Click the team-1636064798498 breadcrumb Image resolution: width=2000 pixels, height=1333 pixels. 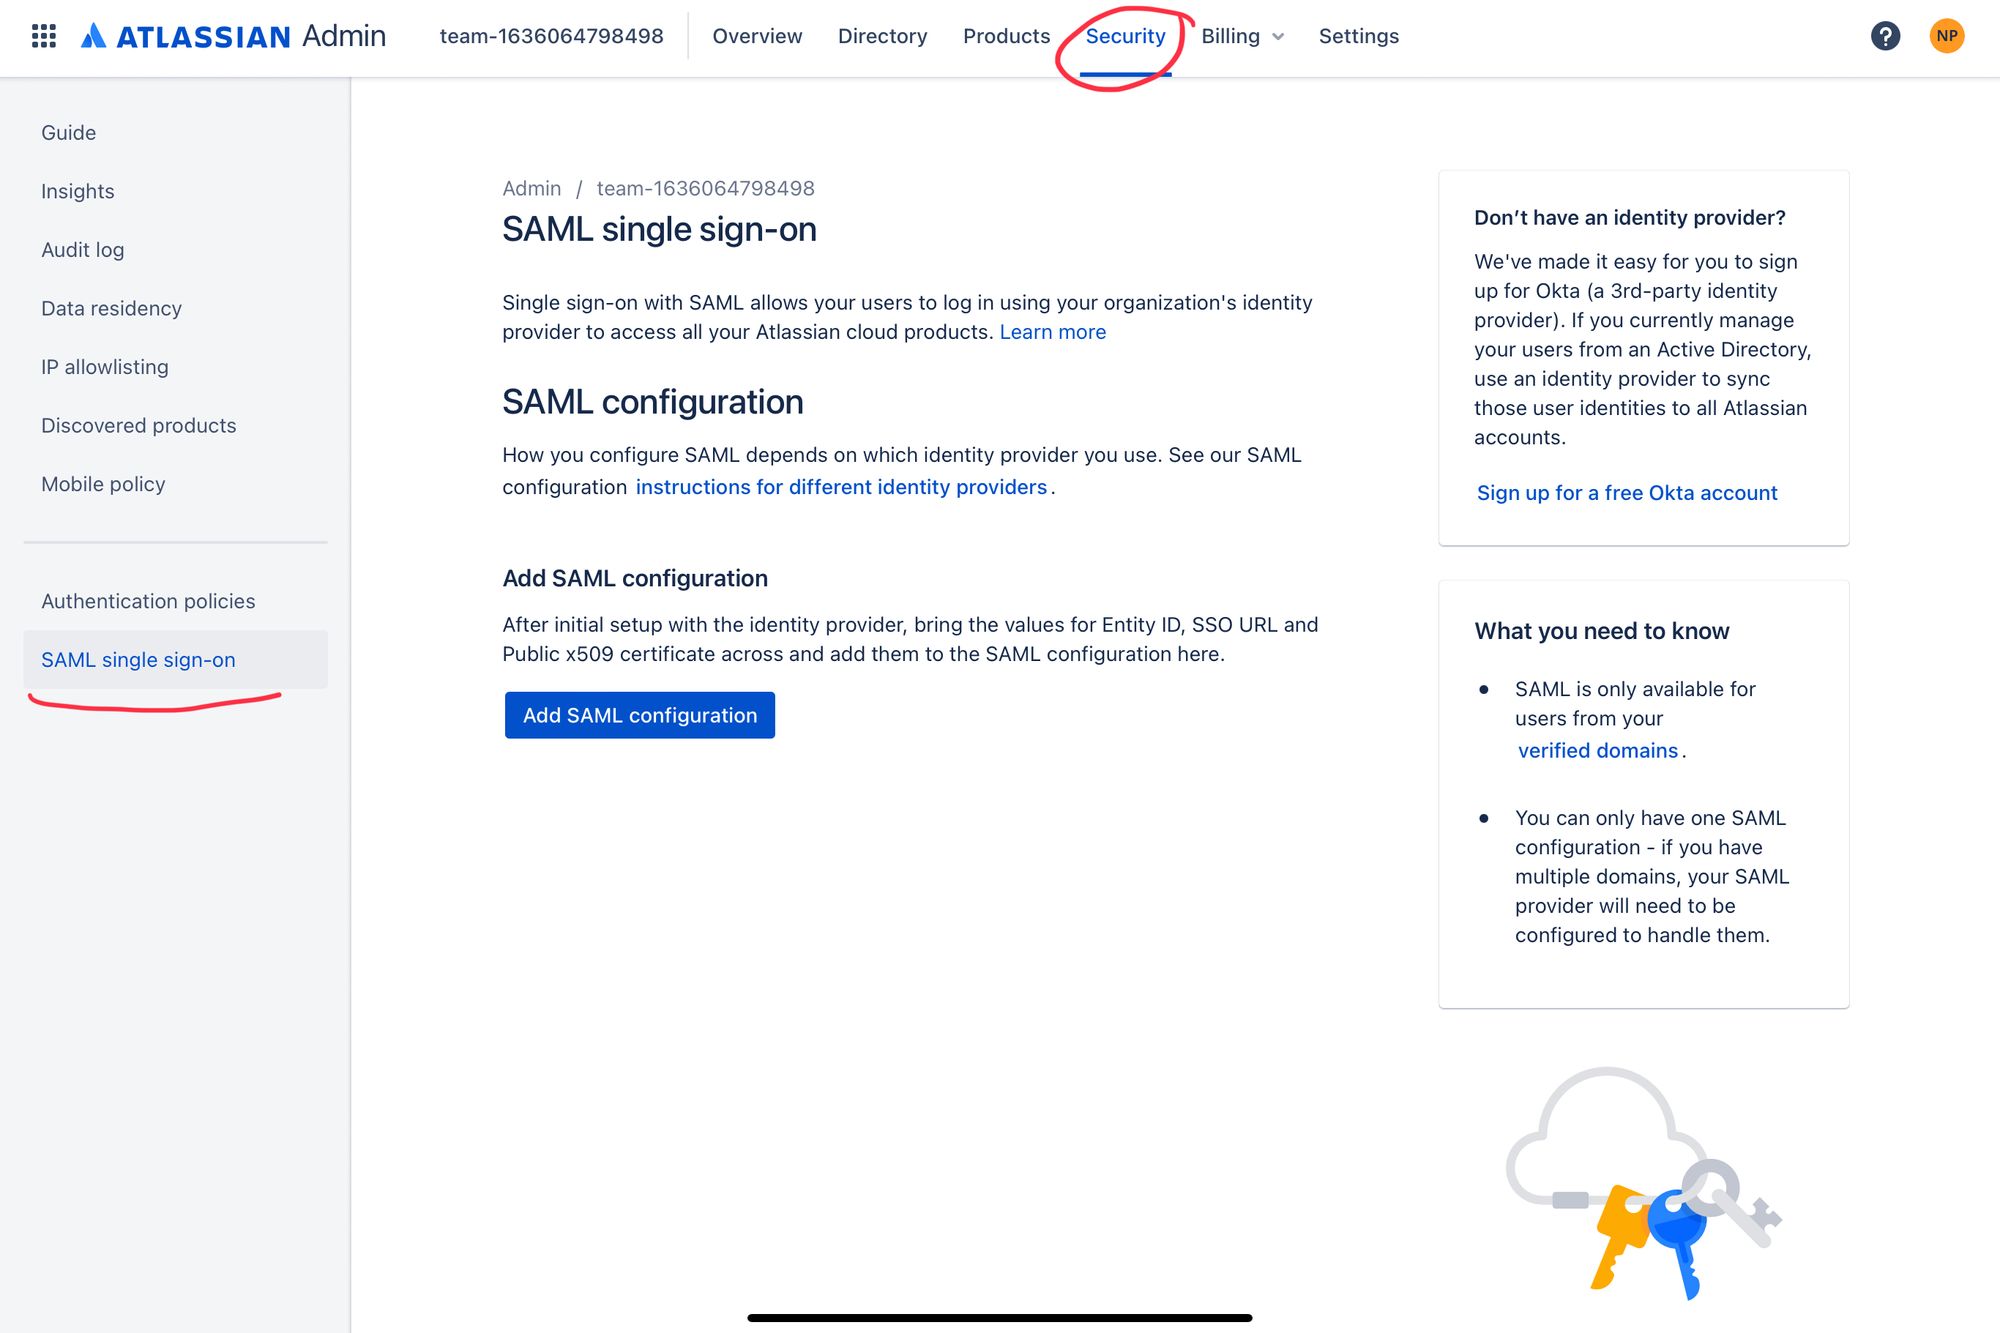(705, 188)
